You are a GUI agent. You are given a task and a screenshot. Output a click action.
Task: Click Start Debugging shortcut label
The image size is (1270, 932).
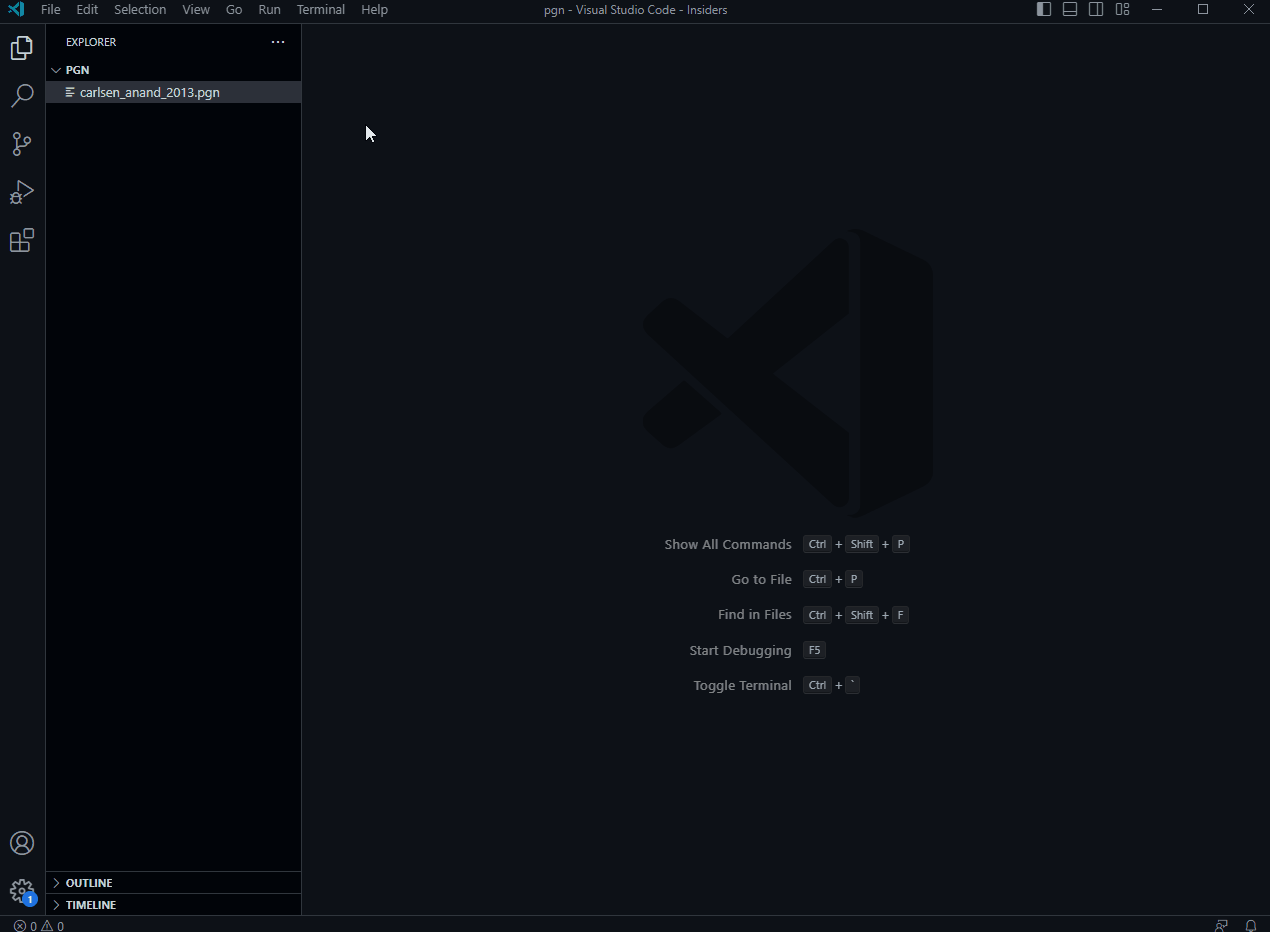coord(740,650)
